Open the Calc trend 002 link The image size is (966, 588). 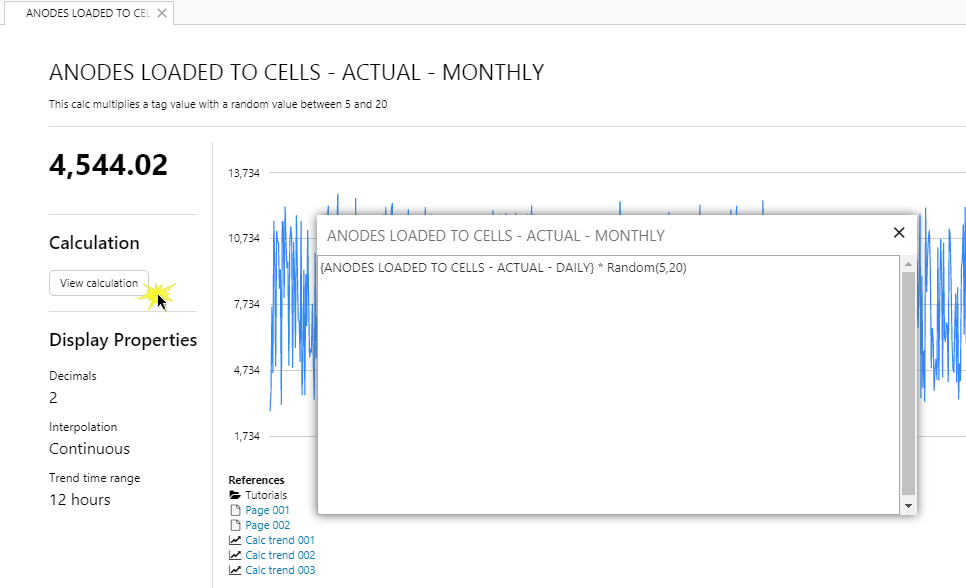coord(280,555)
